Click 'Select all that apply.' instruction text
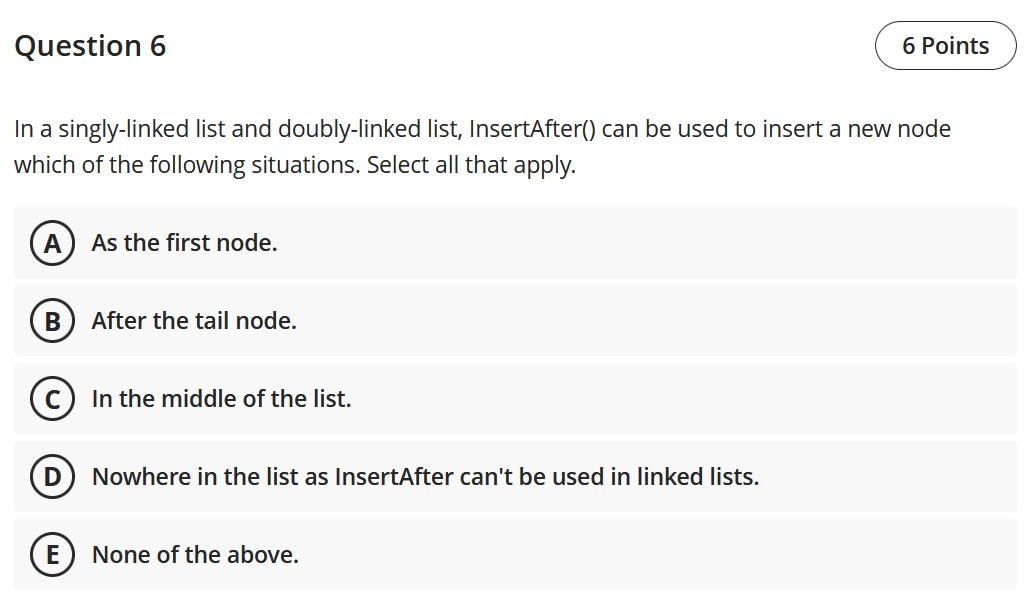 click(471, 165)
